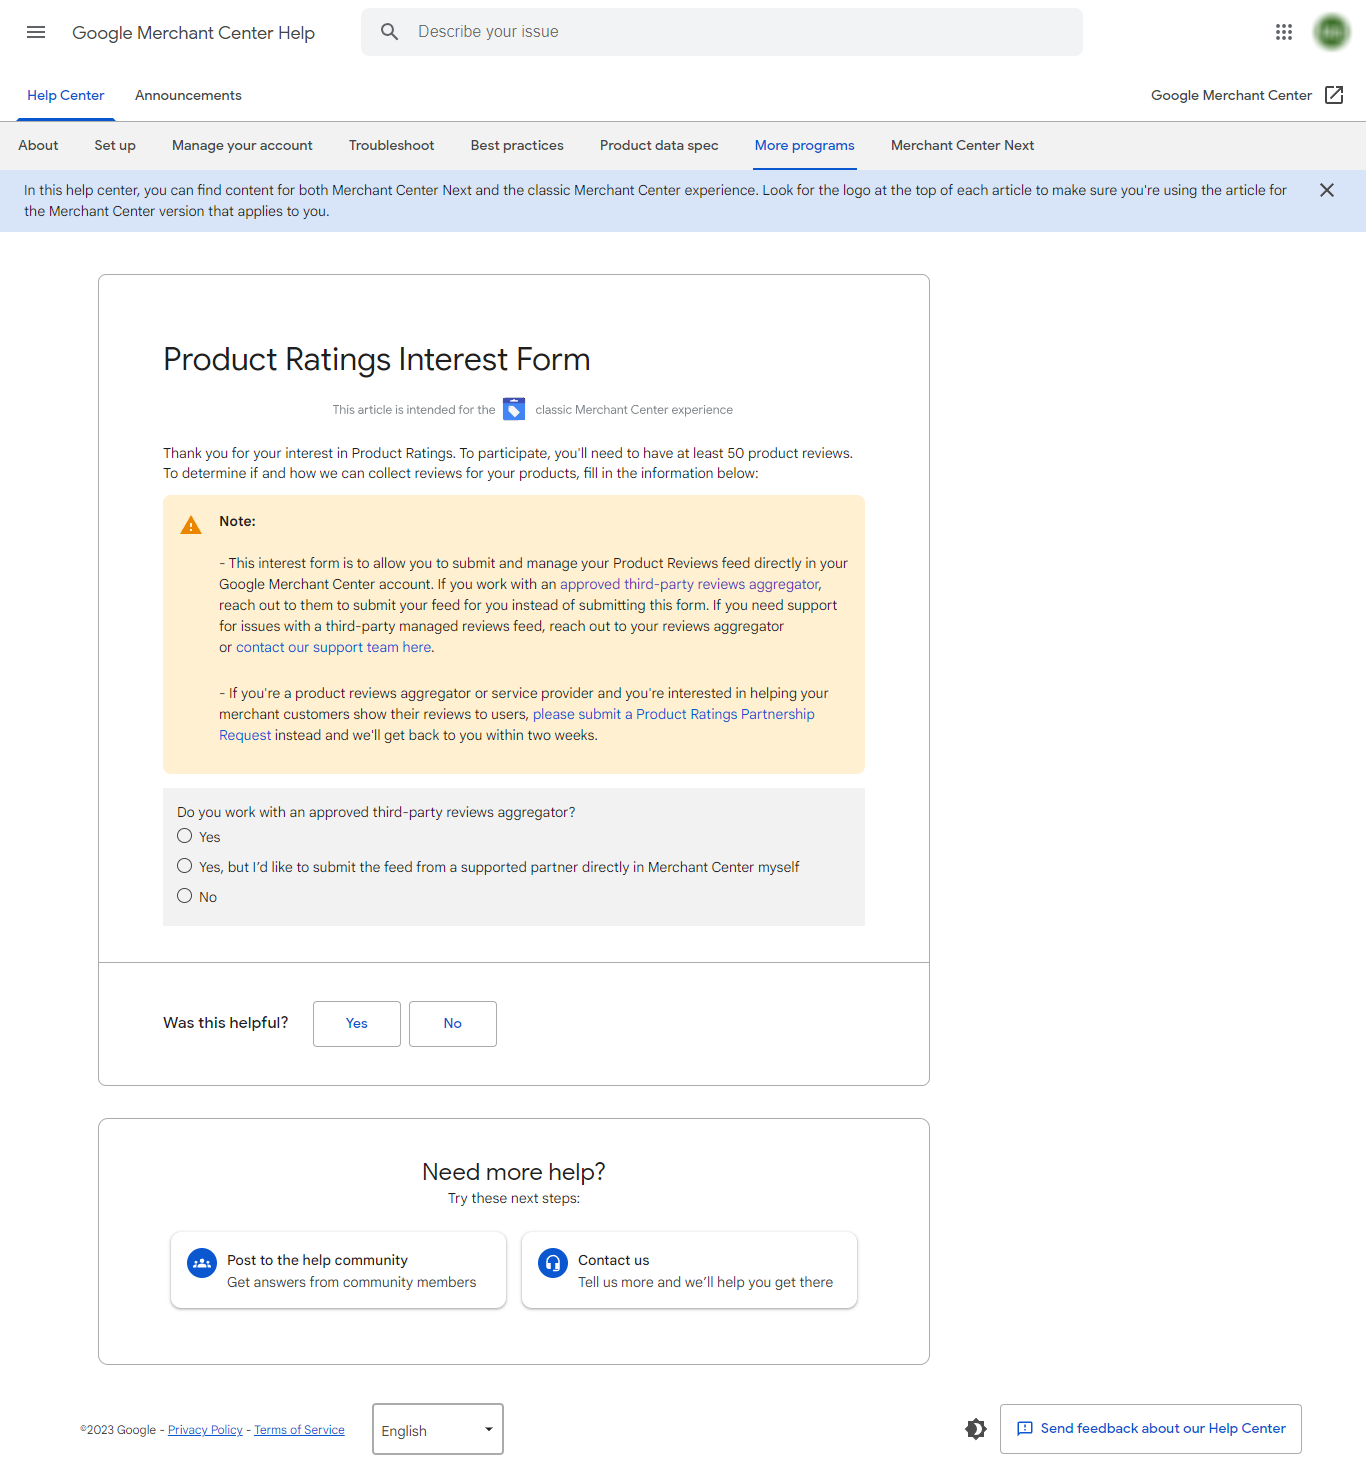Dismiss the Merchant Center notice banner
The image size is (1366, 1469).
point(1327,190)
